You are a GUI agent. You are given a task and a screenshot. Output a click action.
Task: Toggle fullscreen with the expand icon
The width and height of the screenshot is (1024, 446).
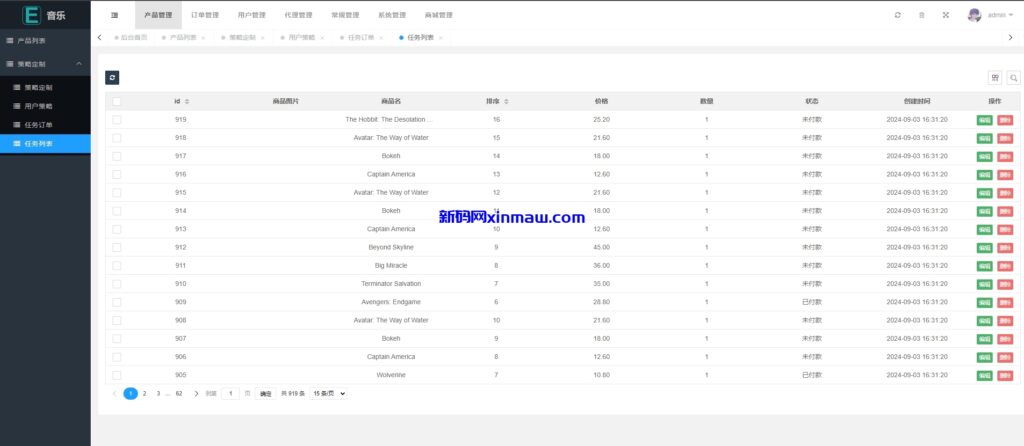tap(945, 15)
